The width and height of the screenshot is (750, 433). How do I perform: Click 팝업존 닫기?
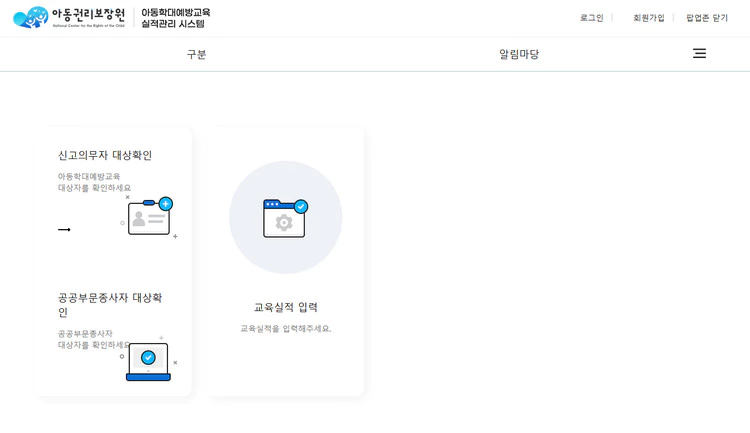coord(707,18)
